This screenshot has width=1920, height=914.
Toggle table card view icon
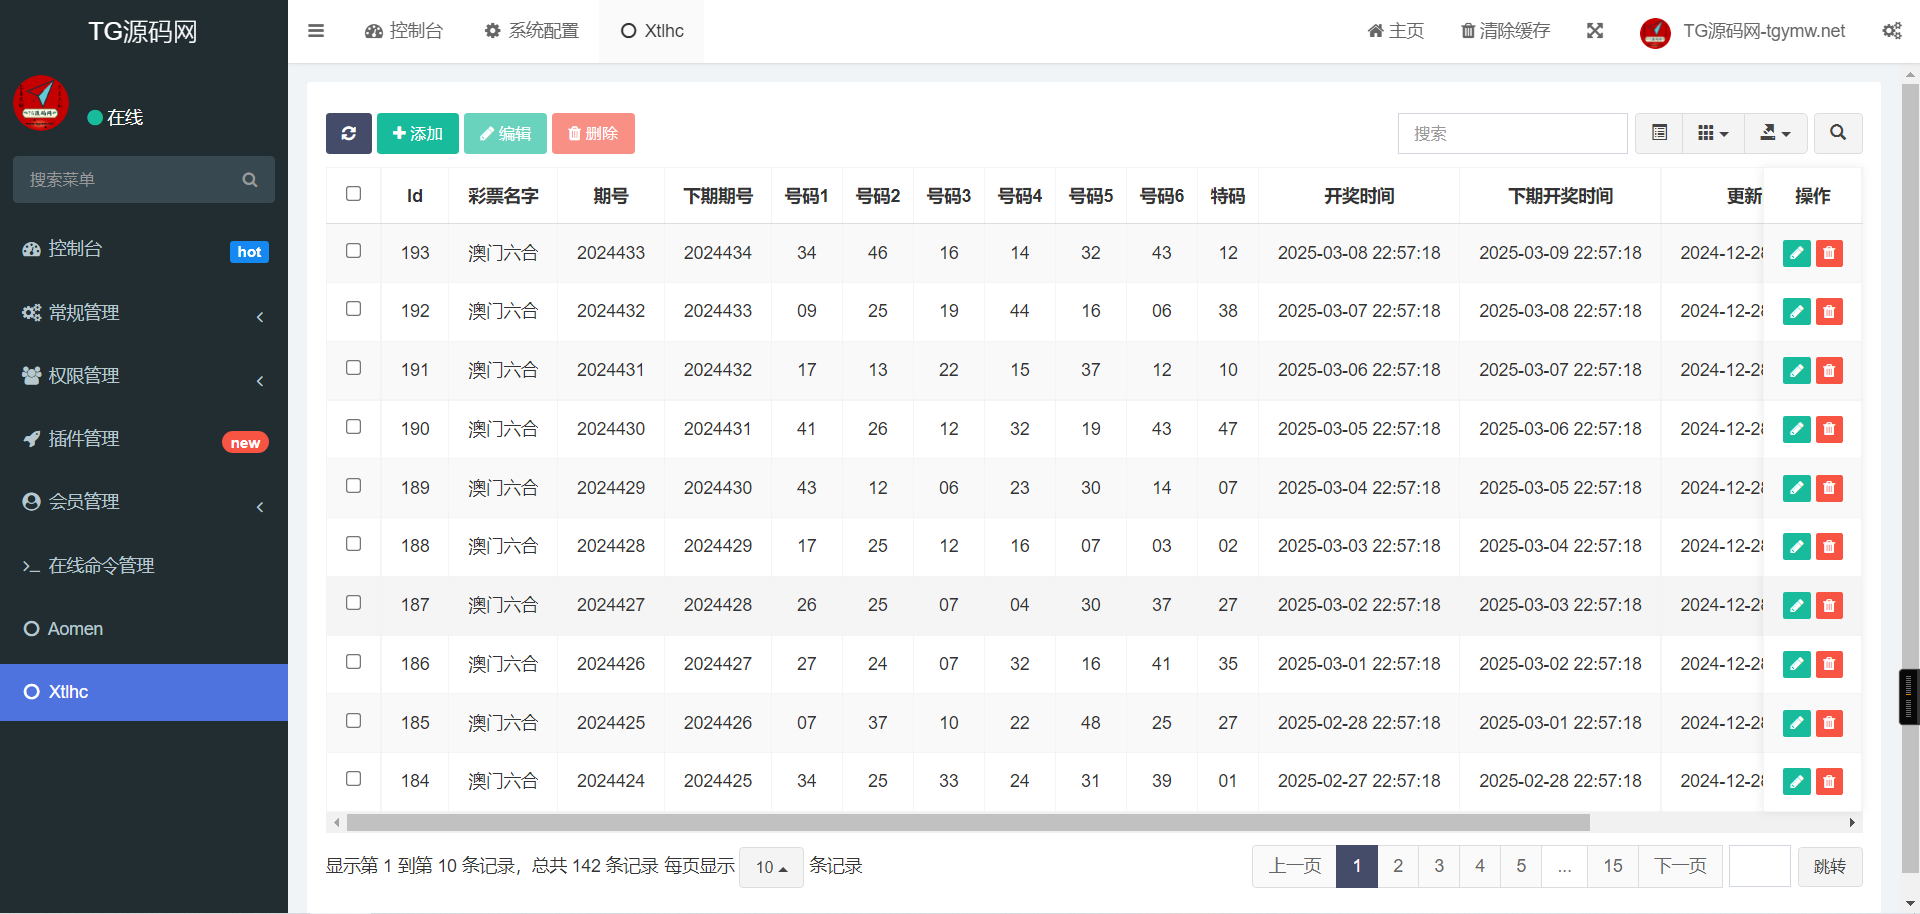[1659, 133]
